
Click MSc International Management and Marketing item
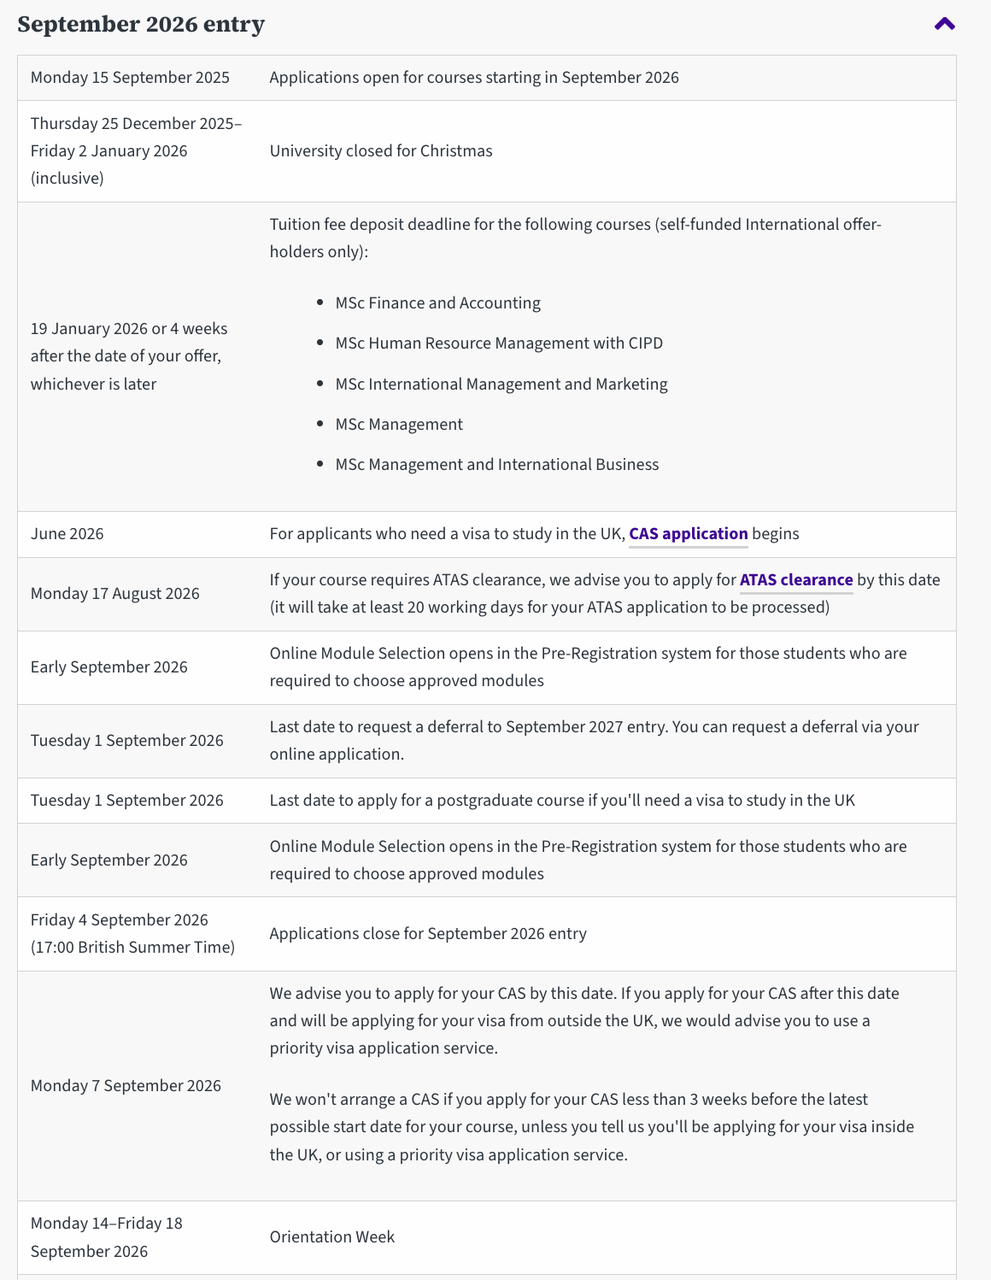(x=501, y=384)
